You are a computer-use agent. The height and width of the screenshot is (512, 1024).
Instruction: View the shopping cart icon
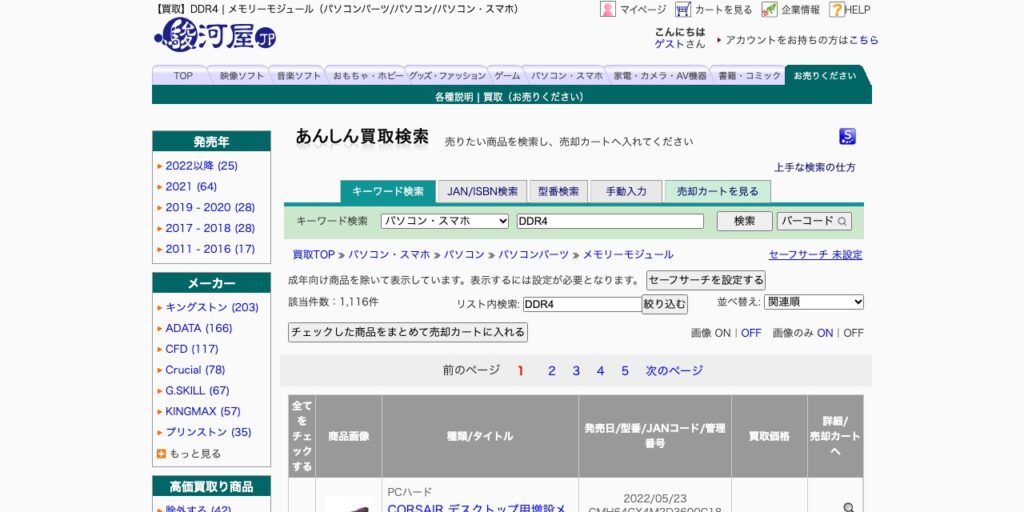pos(682,9)
